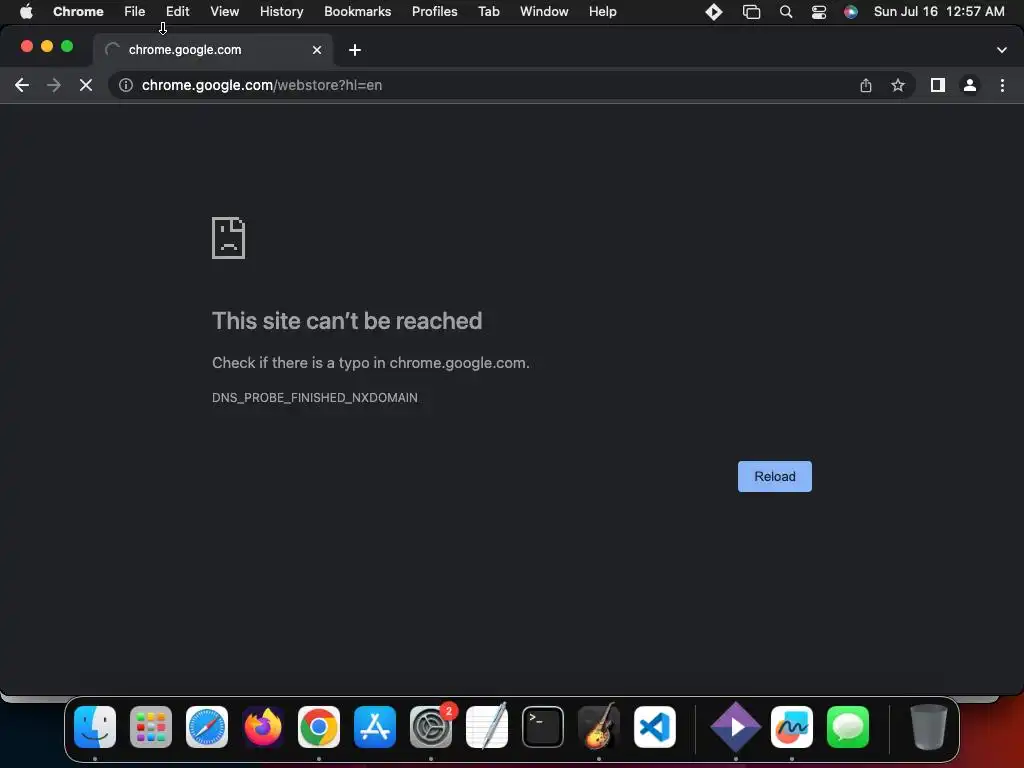Click the DNS_PROBE_FINISHED_NXDOMAIN error code

click(315, 398)
